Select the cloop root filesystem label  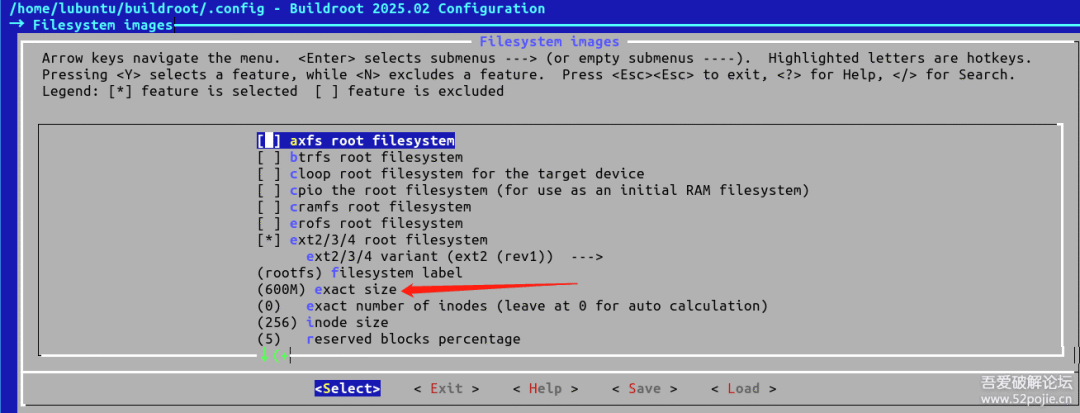tap(467, 174)
